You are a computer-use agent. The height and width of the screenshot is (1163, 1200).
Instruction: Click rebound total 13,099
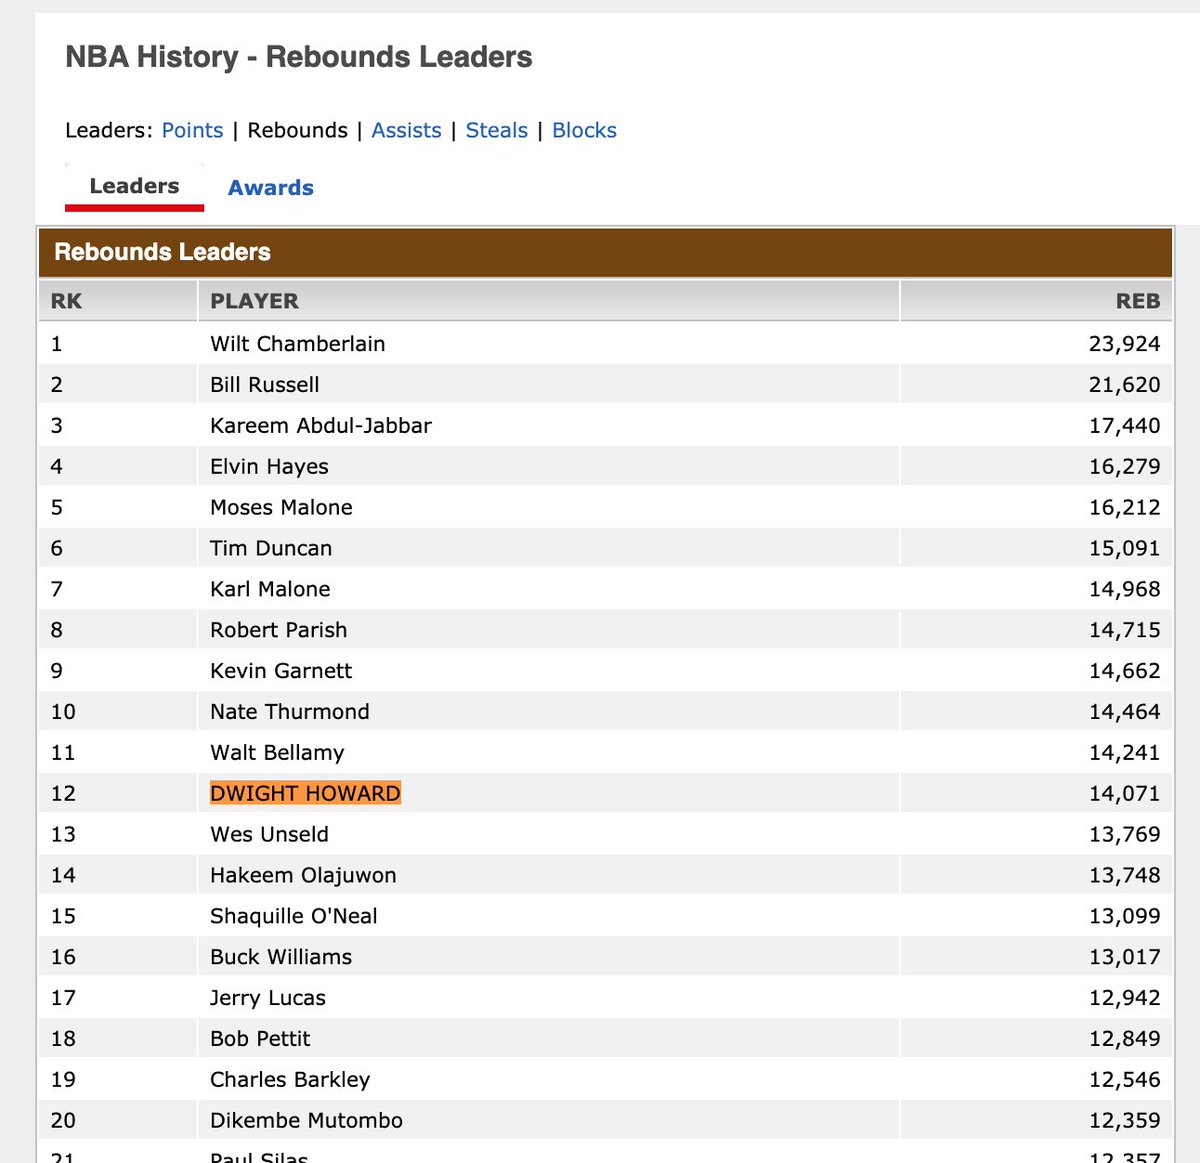coord(1124,917)
